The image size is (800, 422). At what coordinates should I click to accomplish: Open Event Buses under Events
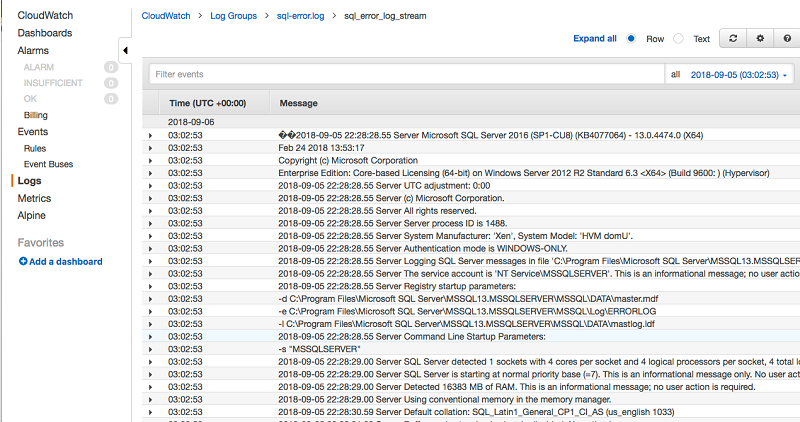coord(48,164)
